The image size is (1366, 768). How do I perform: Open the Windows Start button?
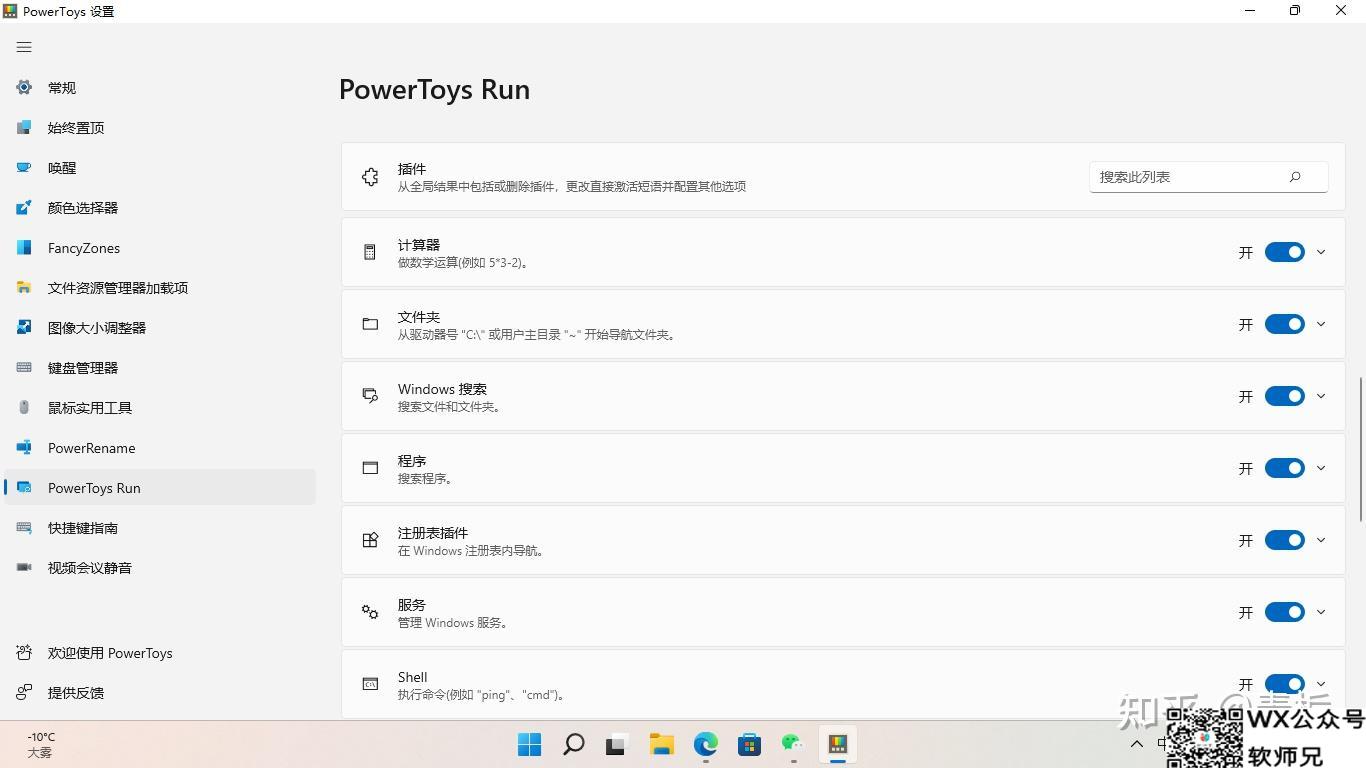tap(530, 744)
